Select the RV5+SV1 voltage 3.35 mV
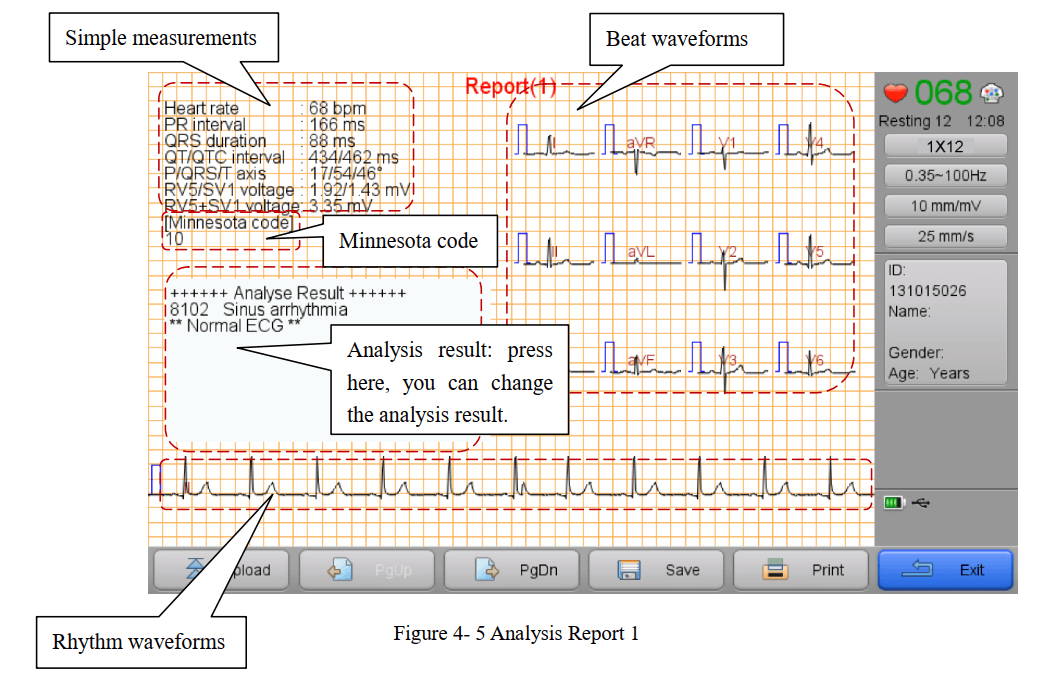The image size is (1061, 681). coord(340,206)
